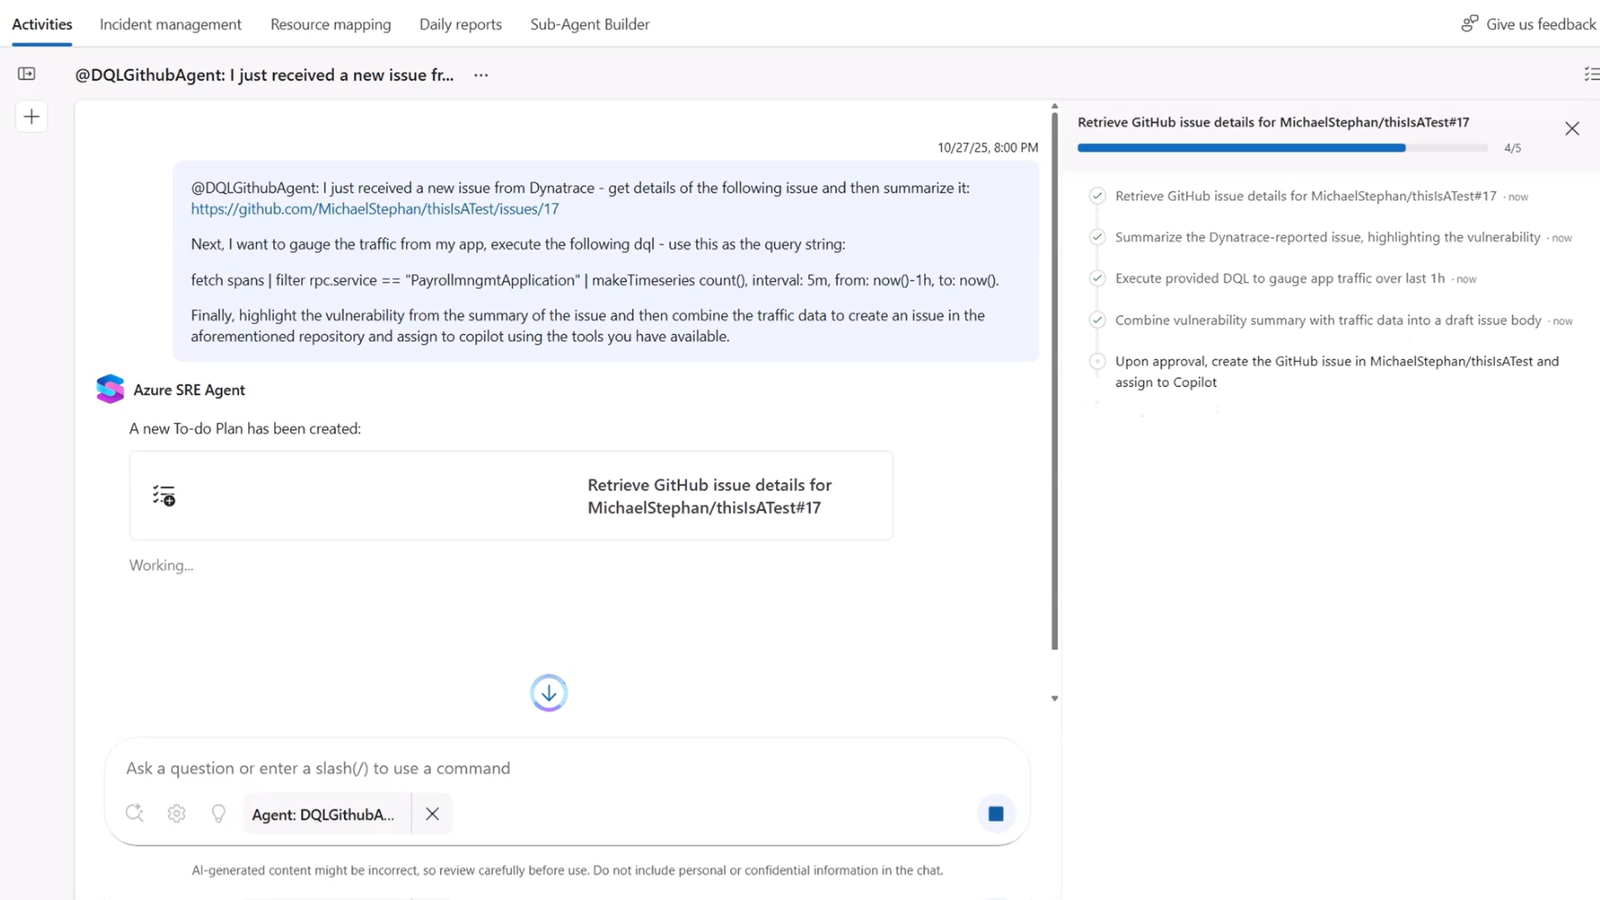Click the Azure SRE Agent logo
1600x900 pixels.
[x=110, y=389]
